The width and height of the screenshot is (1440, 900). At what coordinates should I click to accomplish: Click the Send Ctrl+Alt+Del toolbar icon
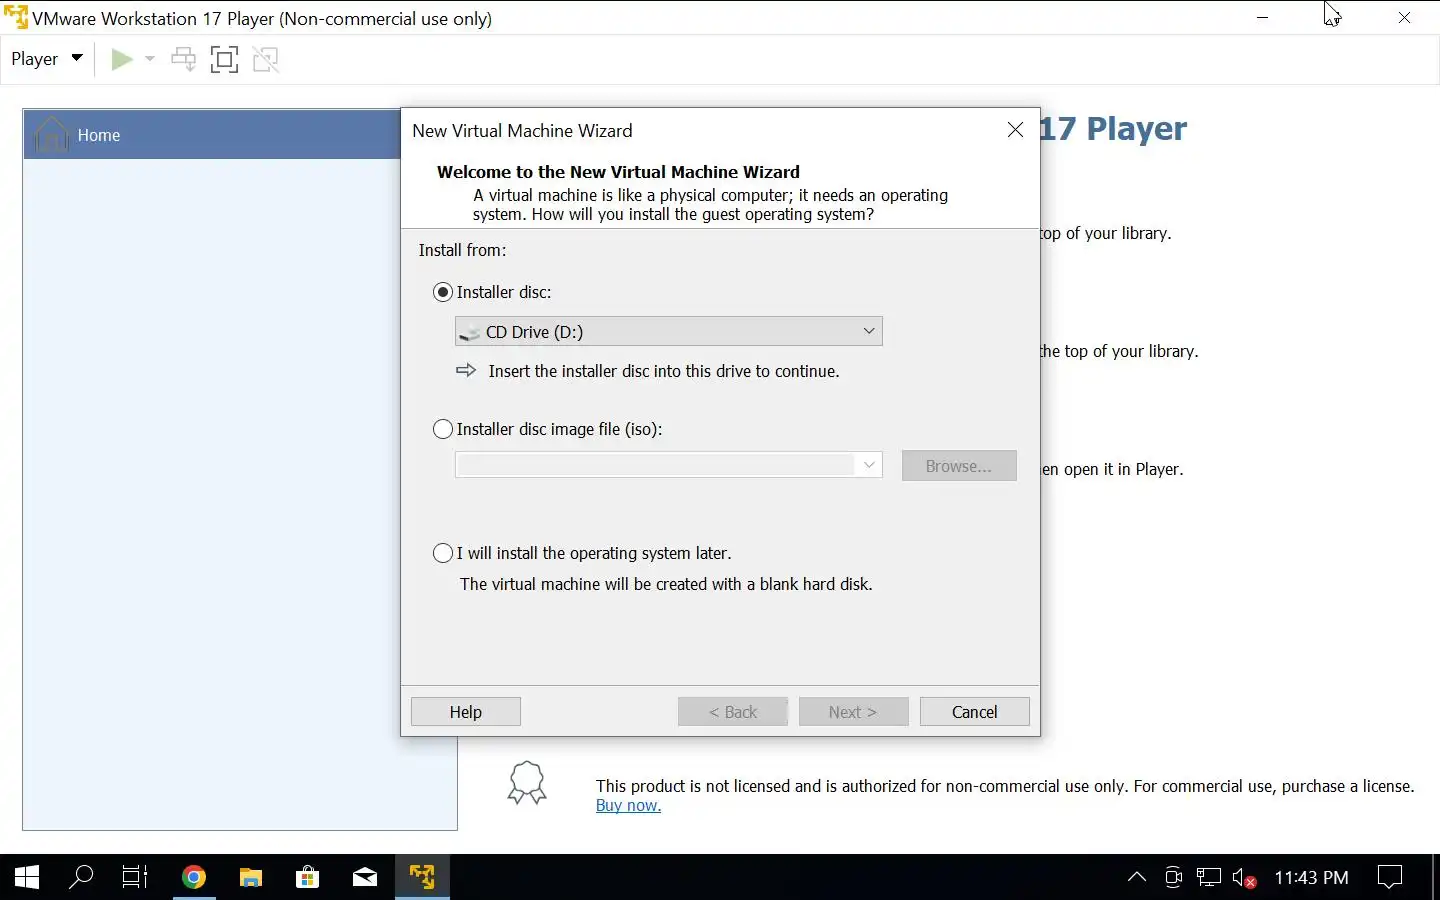pos(183,59)
